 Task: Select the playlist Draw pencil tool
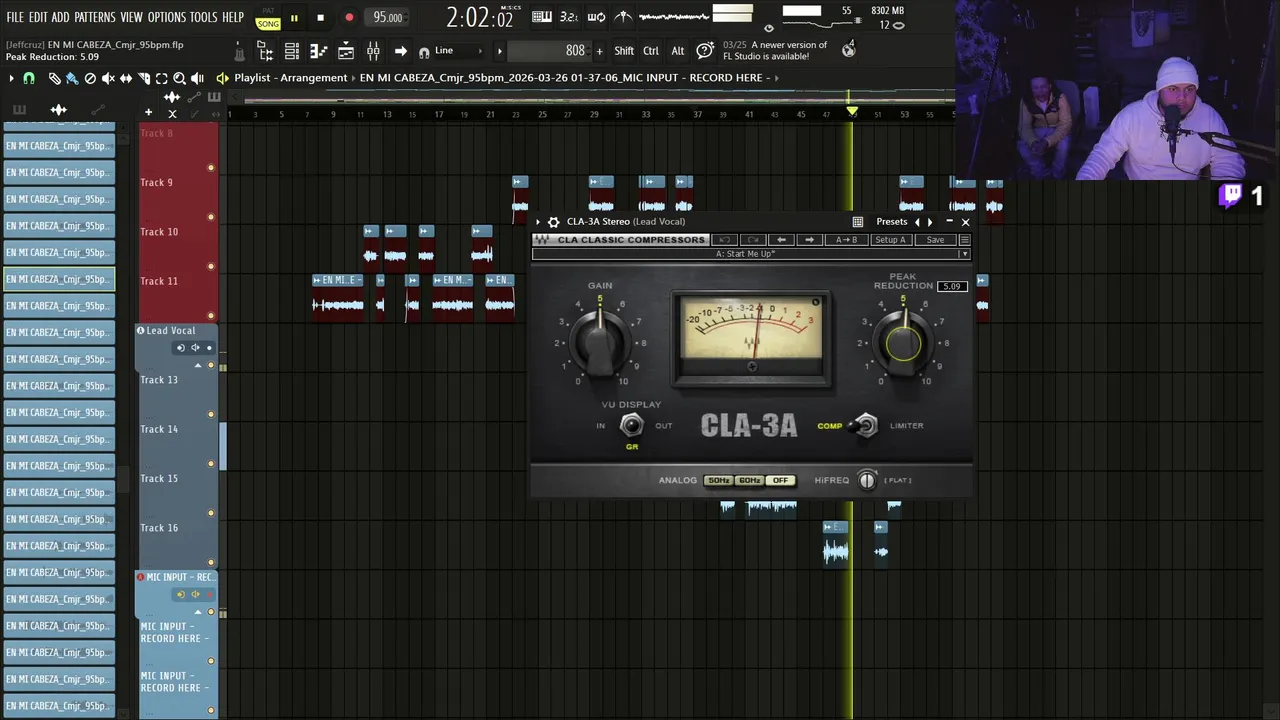tap(55, 78)
